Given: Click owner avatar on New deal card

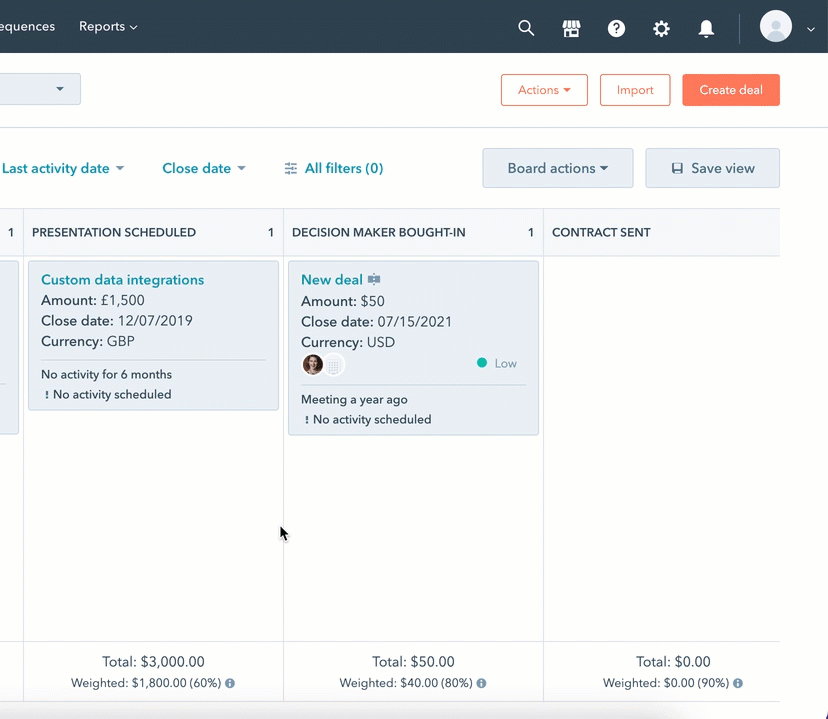Looking at the screenshot, I should coord(313,365).
